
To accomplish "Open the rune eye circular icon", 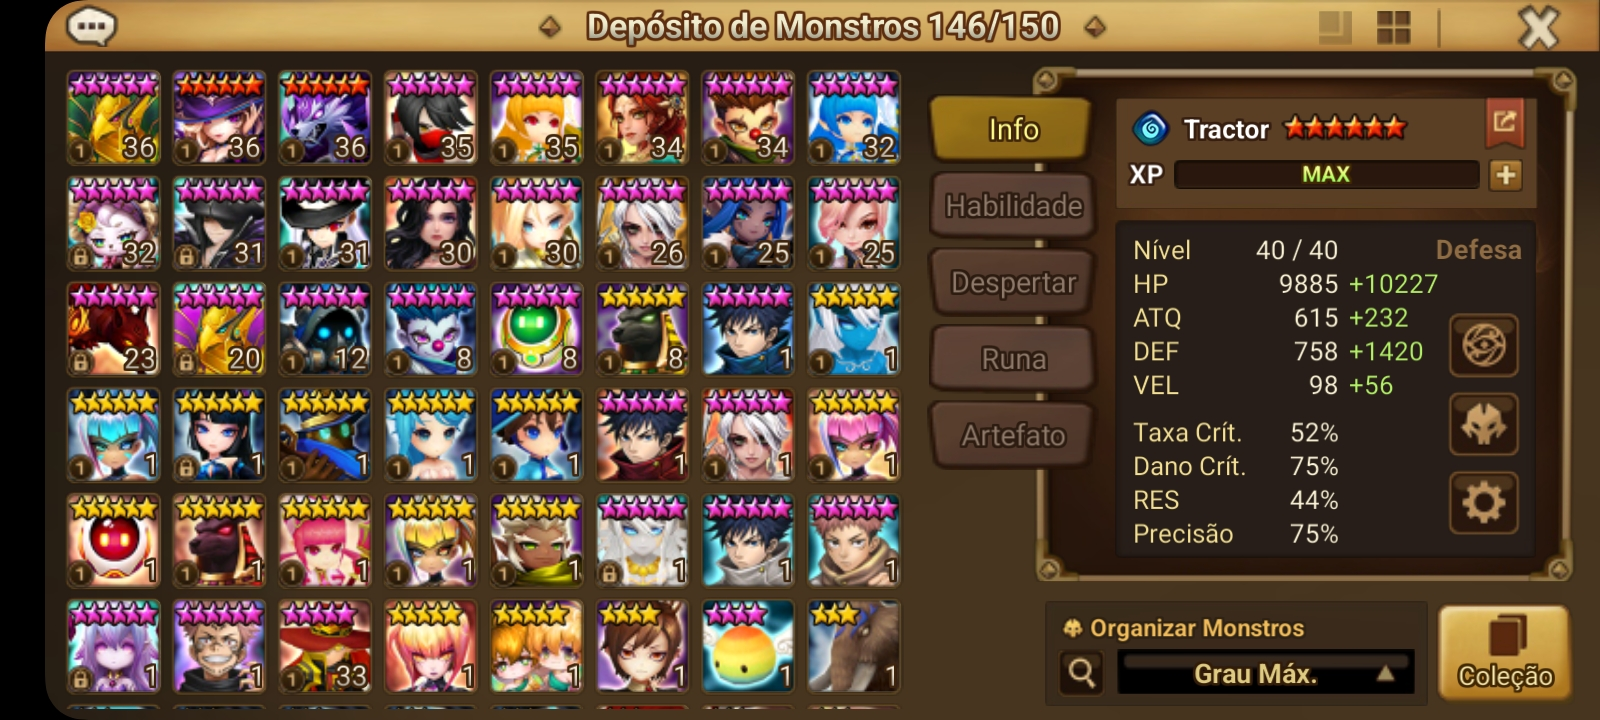I will tap(1483, 345).
